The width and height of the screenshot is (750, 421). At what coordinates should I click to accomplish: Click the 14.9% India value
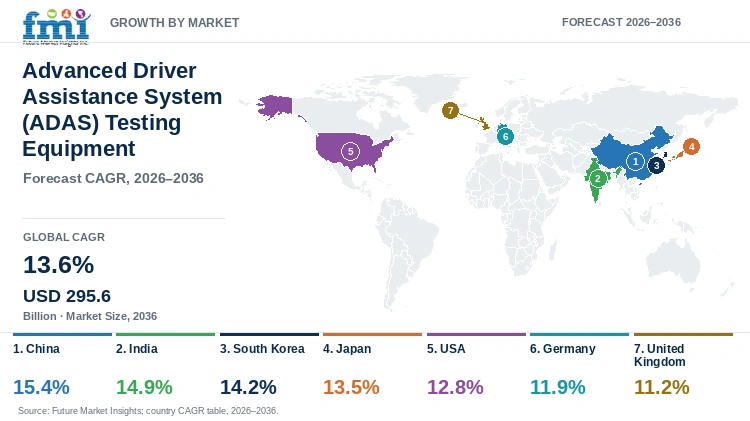click(x=144, y=387)
